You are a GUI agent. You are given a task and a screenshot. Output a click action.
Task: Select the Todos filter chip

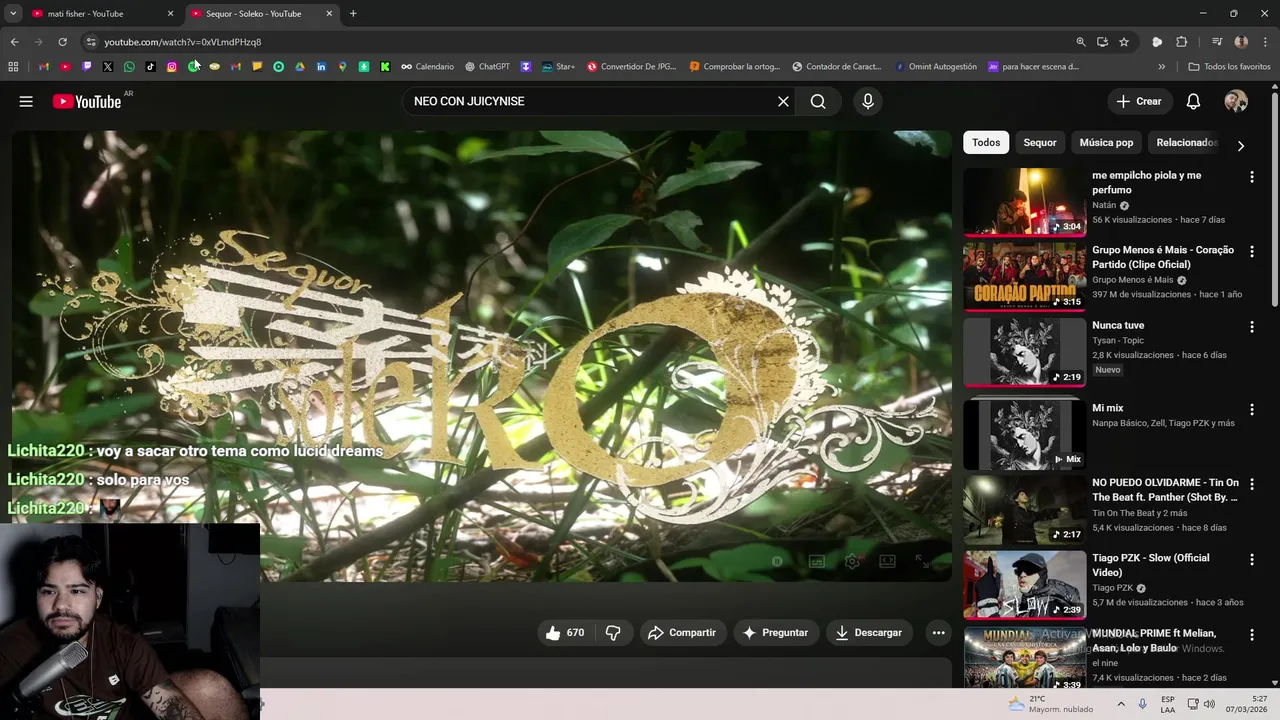[x=986, y=142]
